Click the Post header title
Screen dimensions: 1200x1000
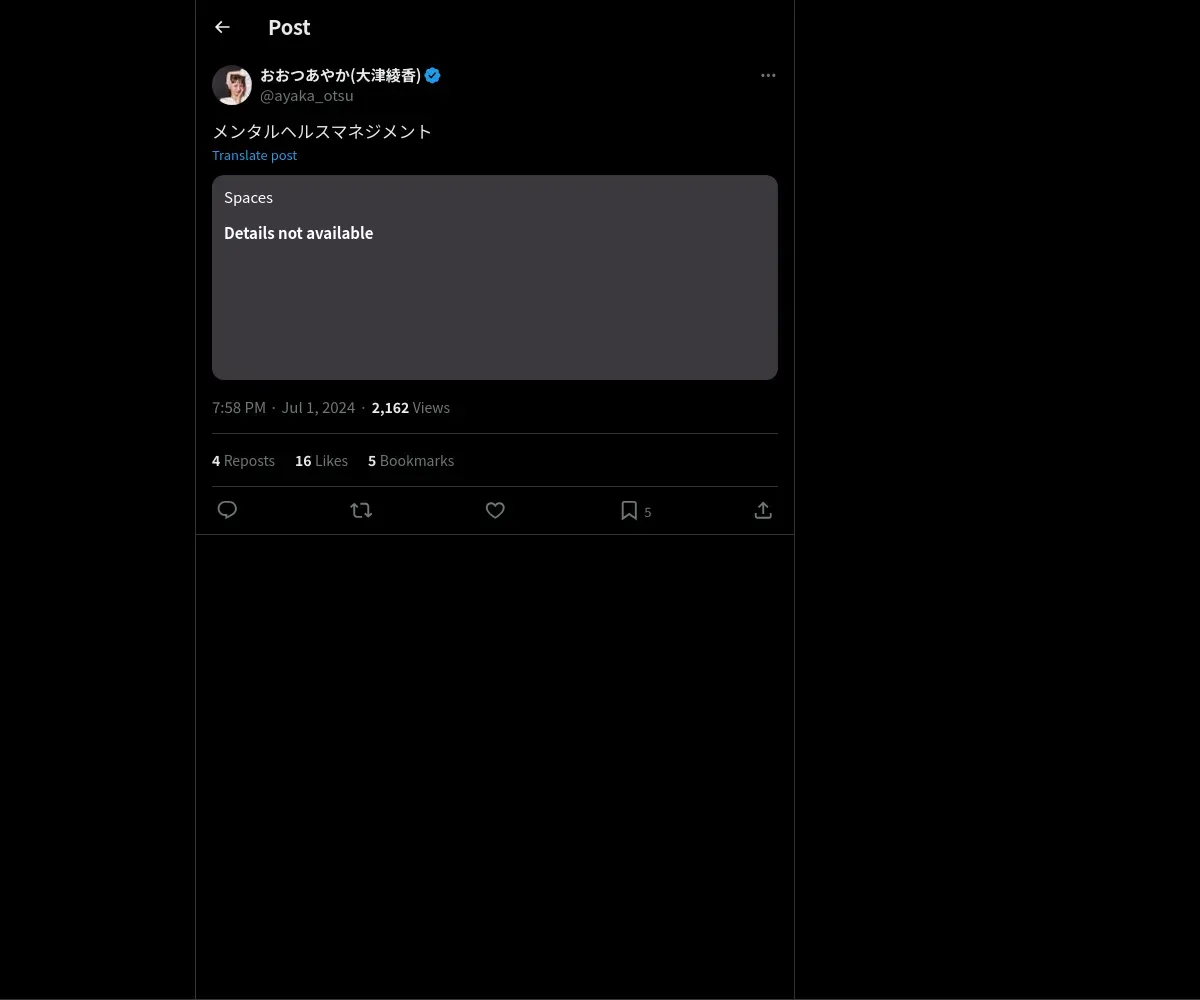coord(289,27)
